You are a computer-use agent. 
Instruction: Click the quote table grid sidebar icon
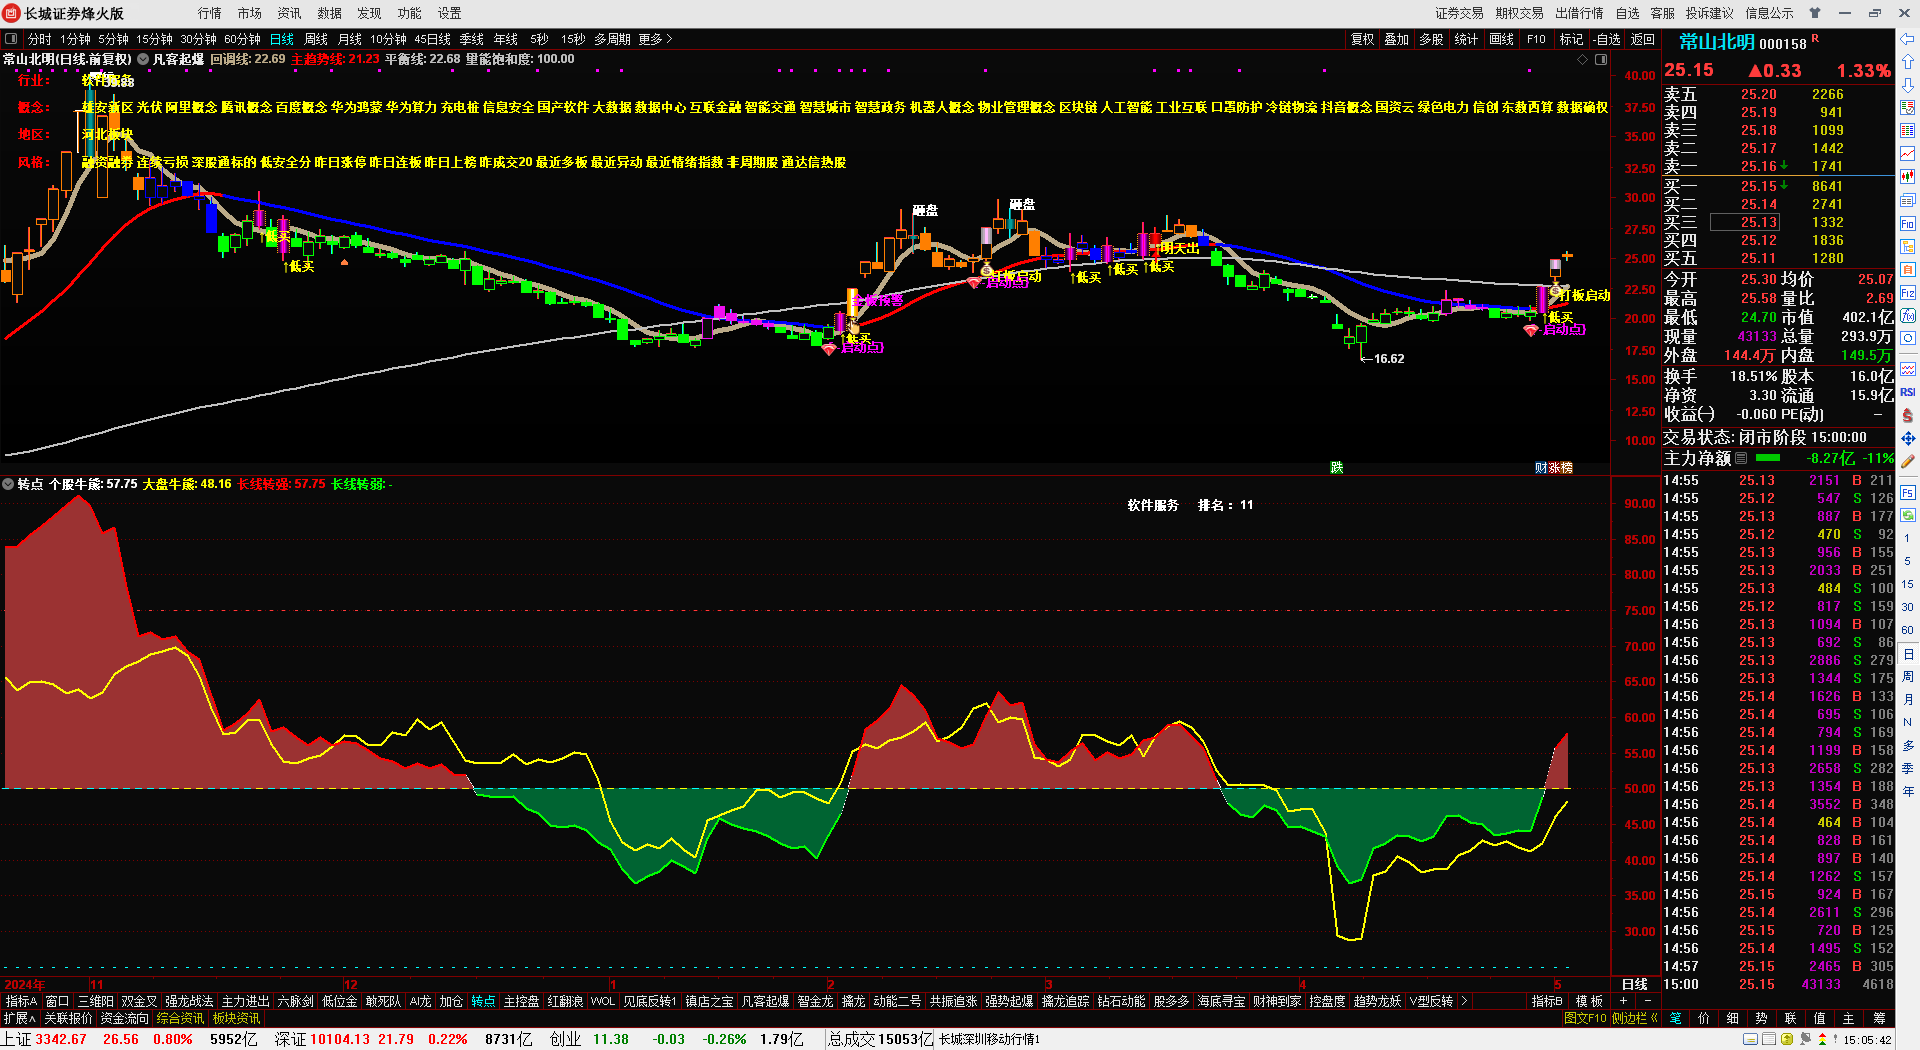coord(1908,131)
